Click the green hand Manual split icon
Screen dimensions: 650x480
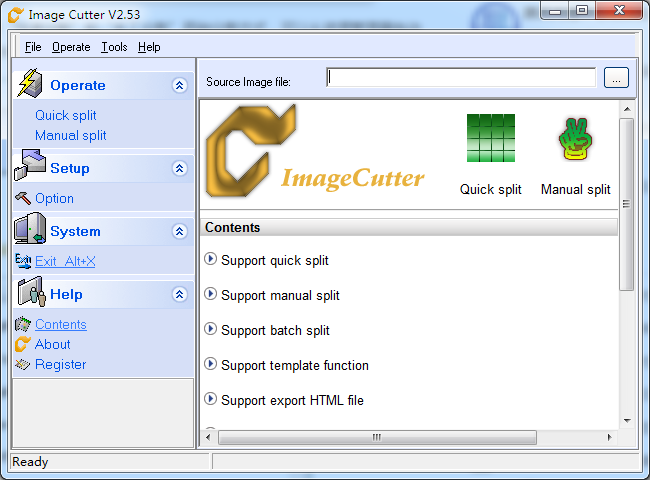(575, 139)
